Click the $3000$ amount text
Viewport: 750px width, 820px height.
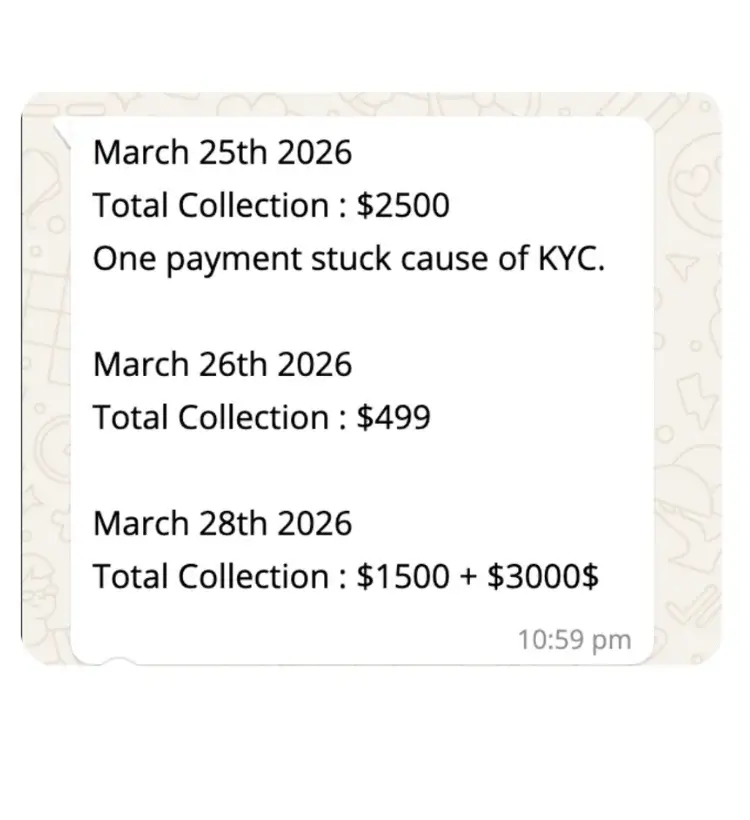543,576
